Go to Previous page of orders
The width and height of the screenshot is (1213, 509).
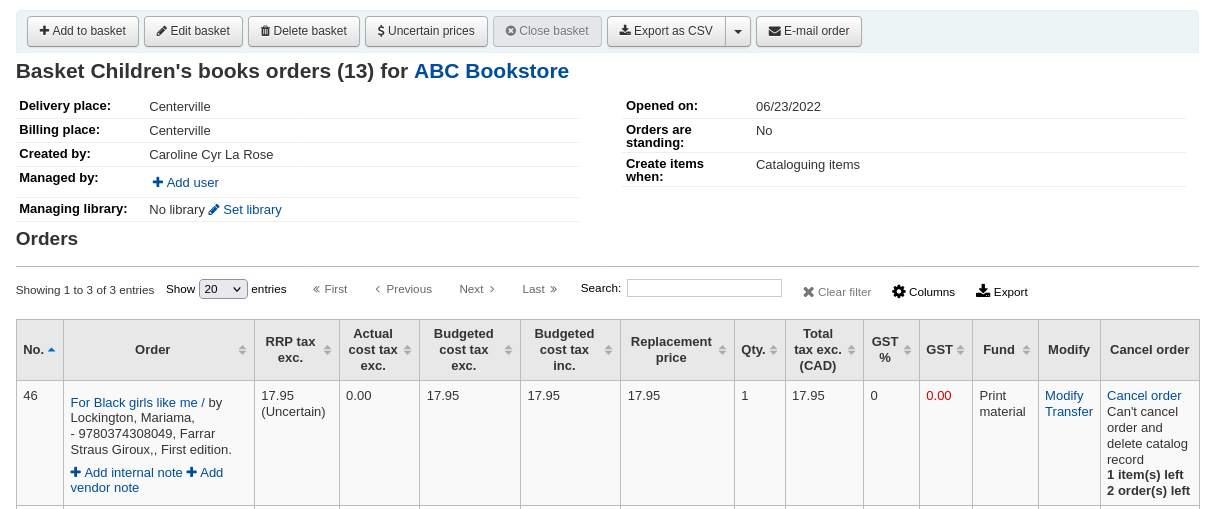tap(403, 289)
